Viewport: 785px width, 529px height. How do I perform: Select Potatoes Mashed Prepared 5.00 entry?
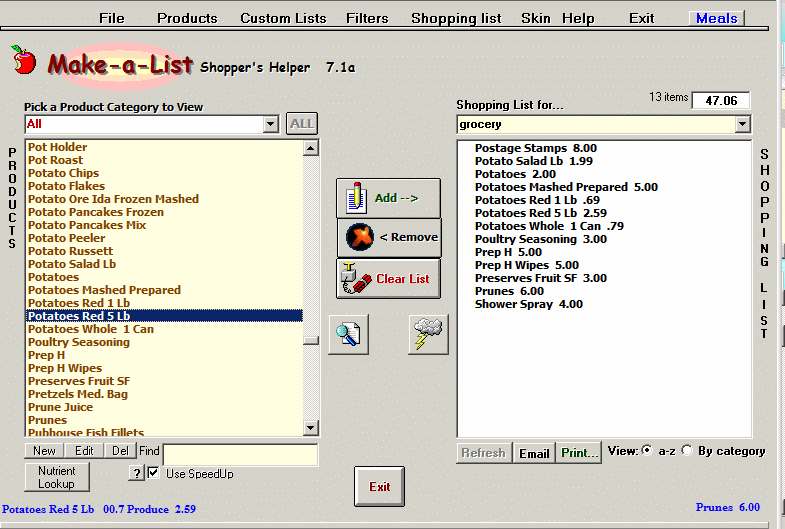(x=566, y=187)
